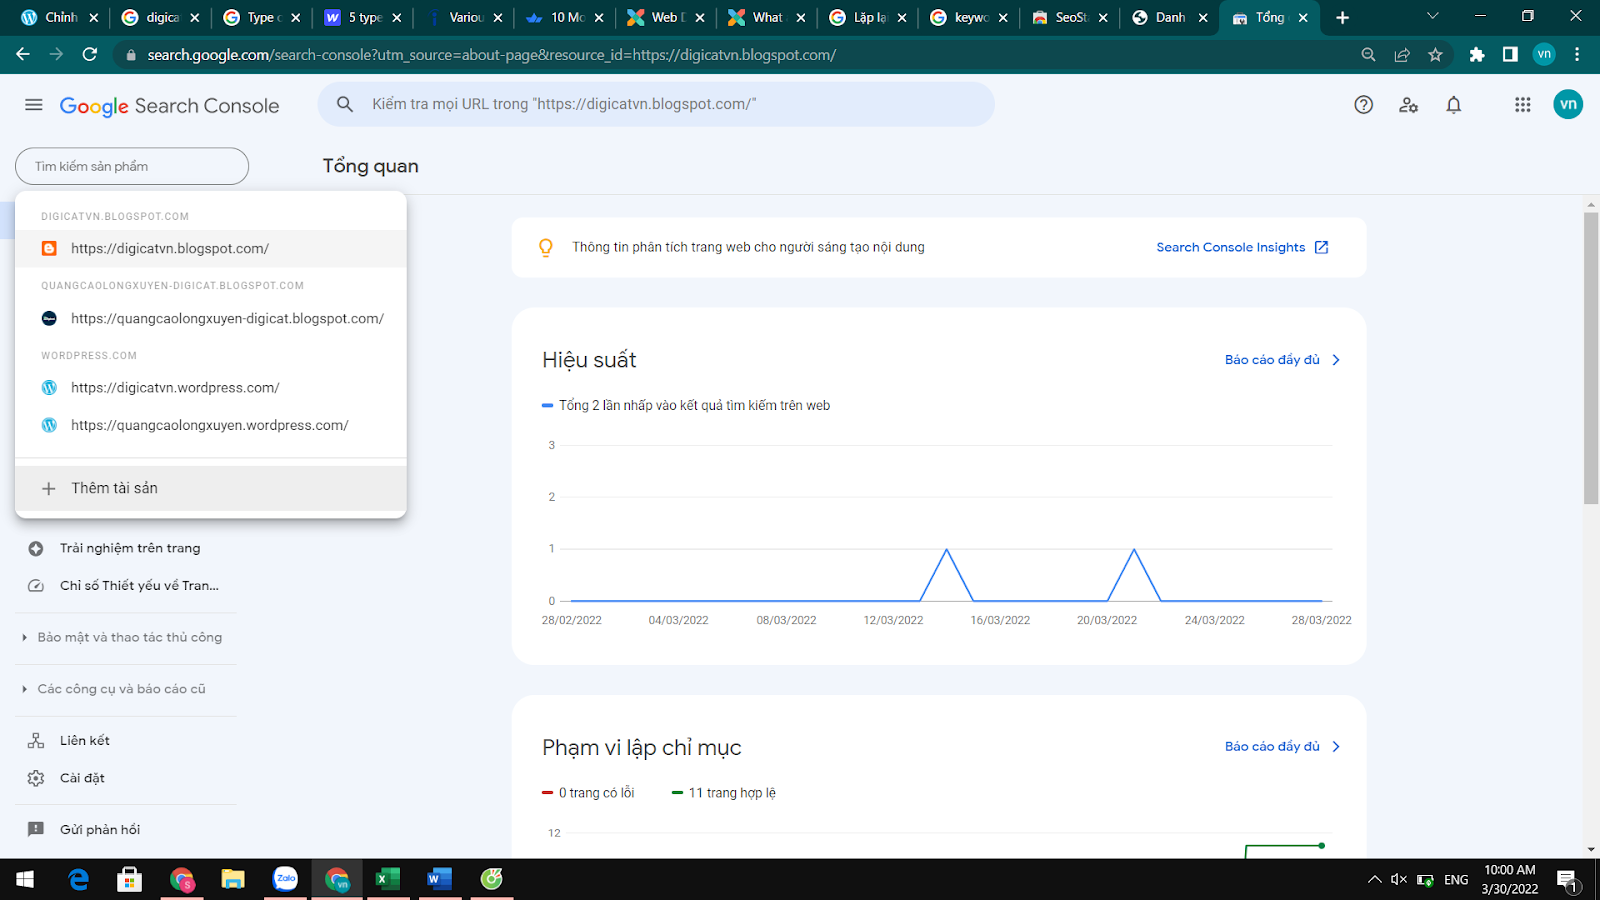Open Báo cáo đầy đủ for Hiệu suất
The image size is (1600, 900).
click(x=1282, y=360)
